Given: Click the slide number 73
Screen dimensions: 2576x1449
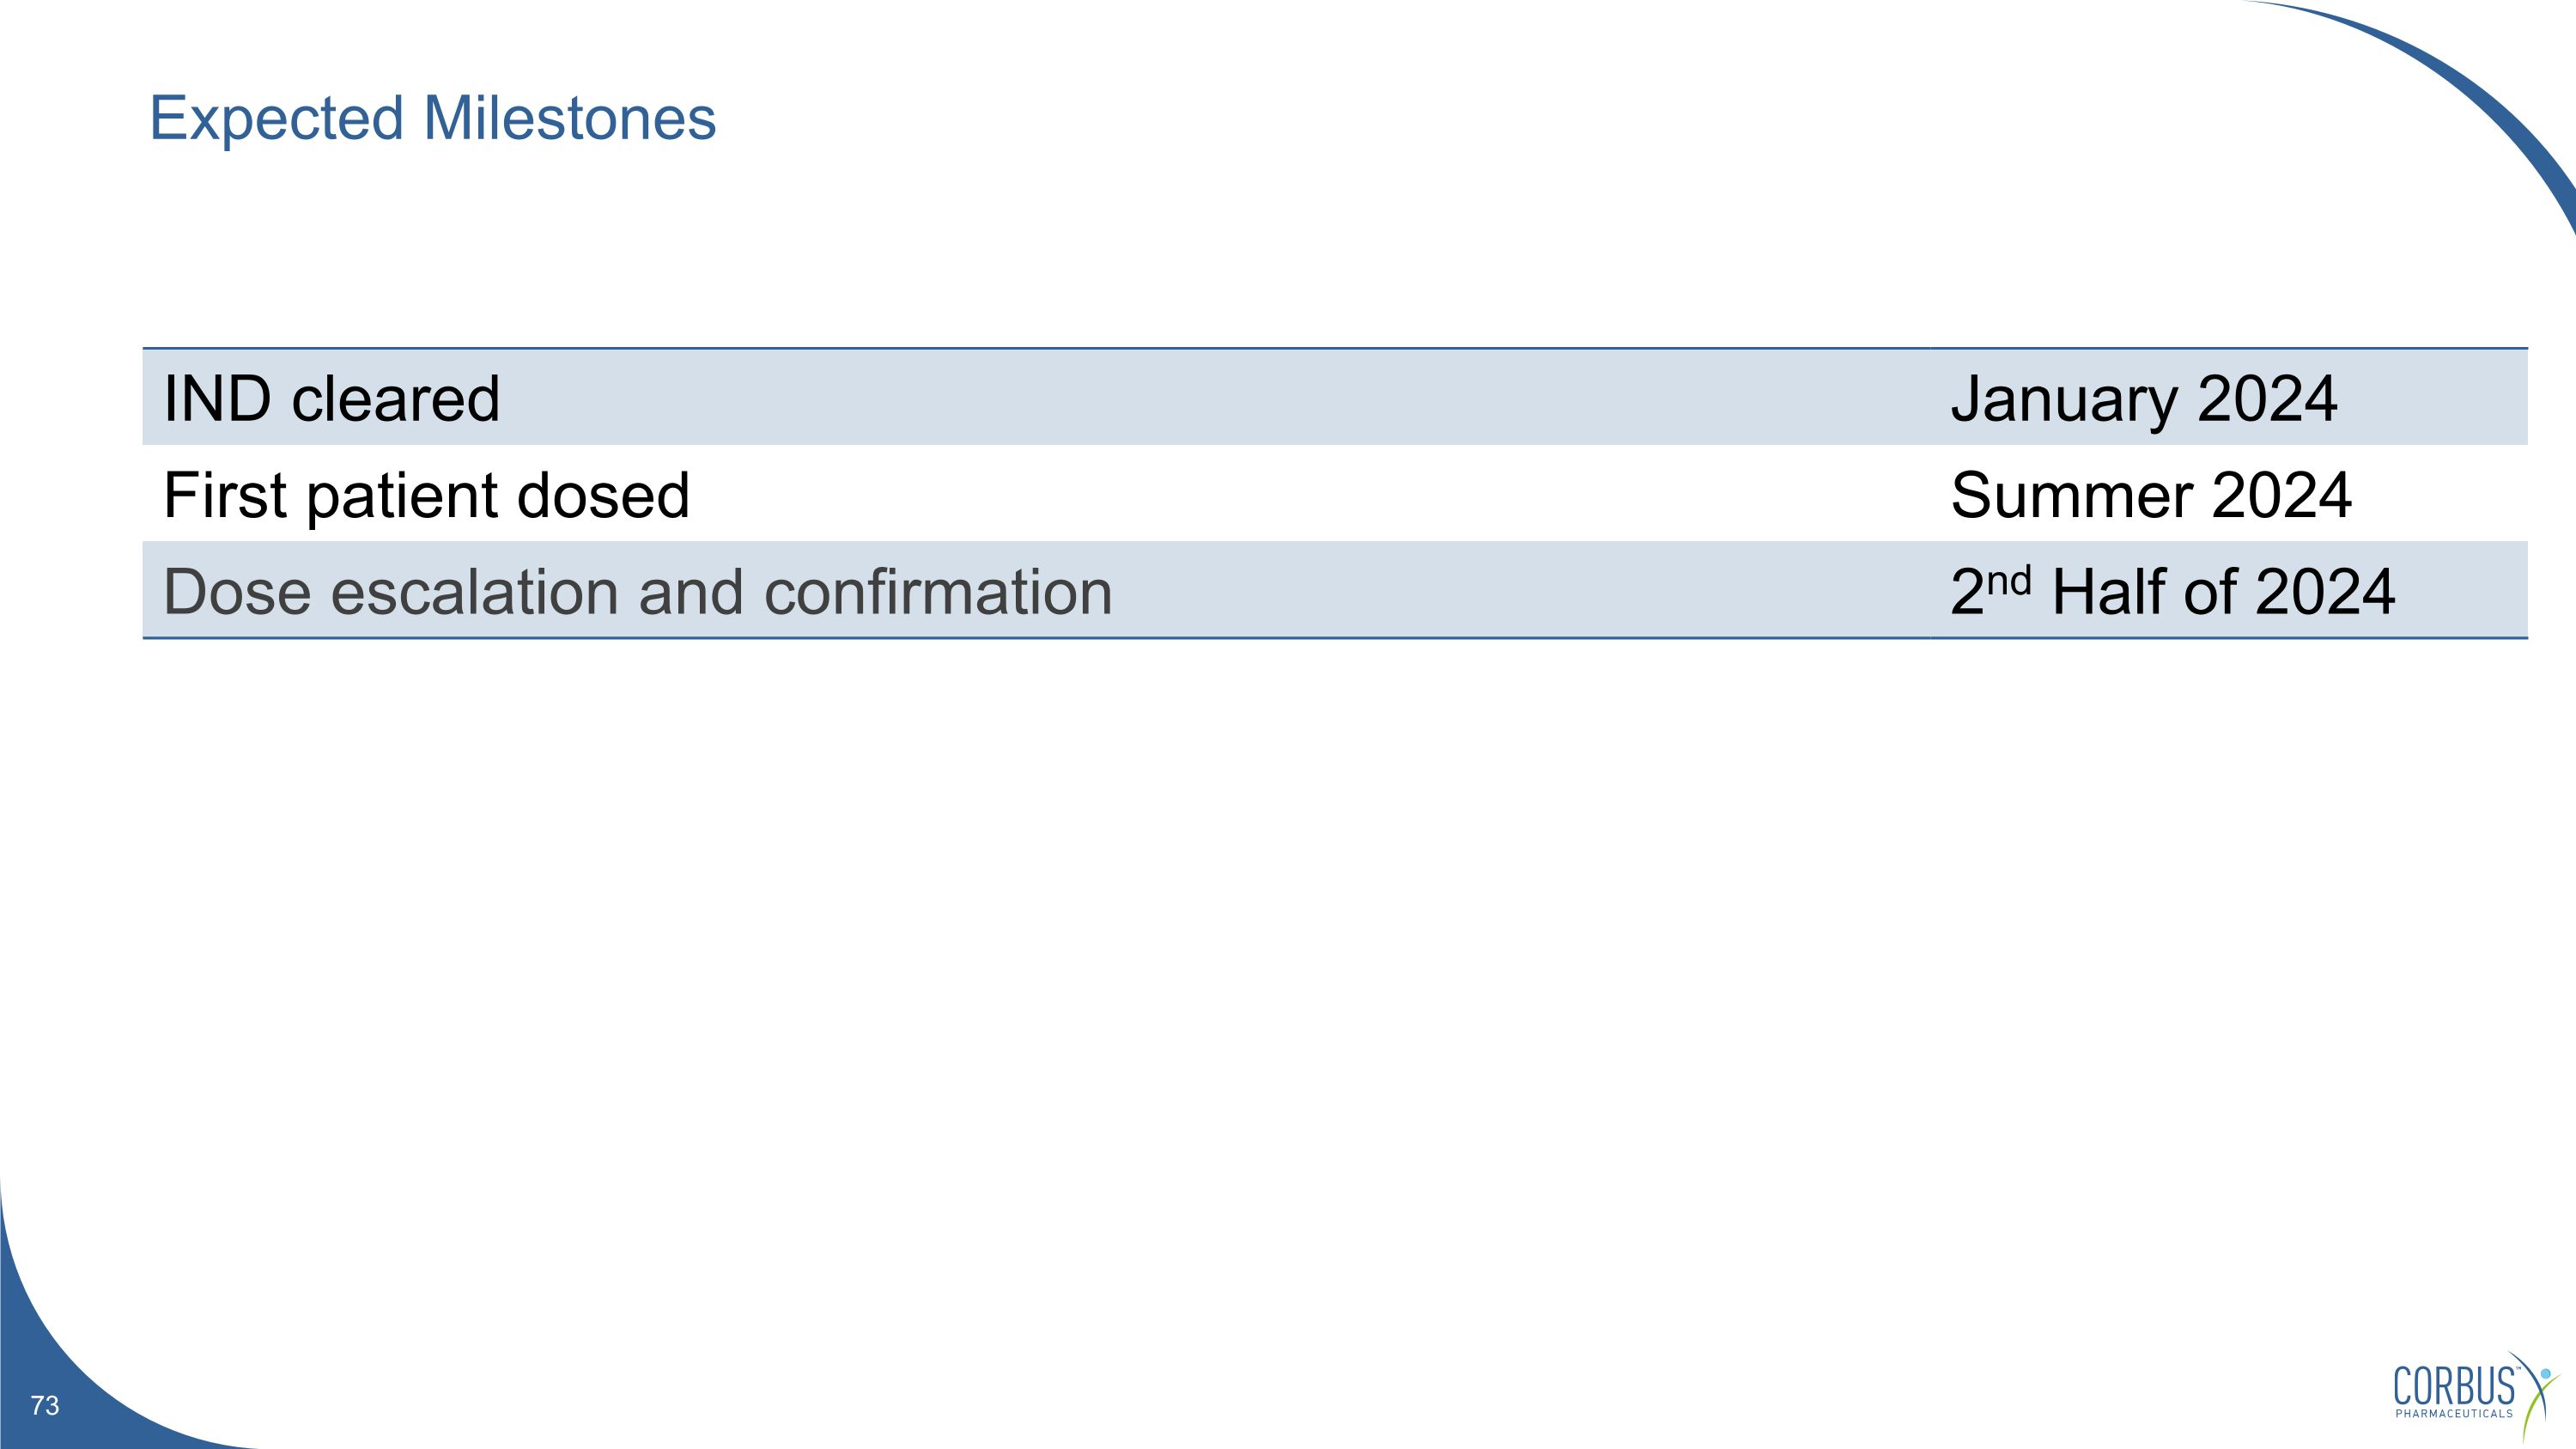Looking at the screenshot, I should (45, 1406).
